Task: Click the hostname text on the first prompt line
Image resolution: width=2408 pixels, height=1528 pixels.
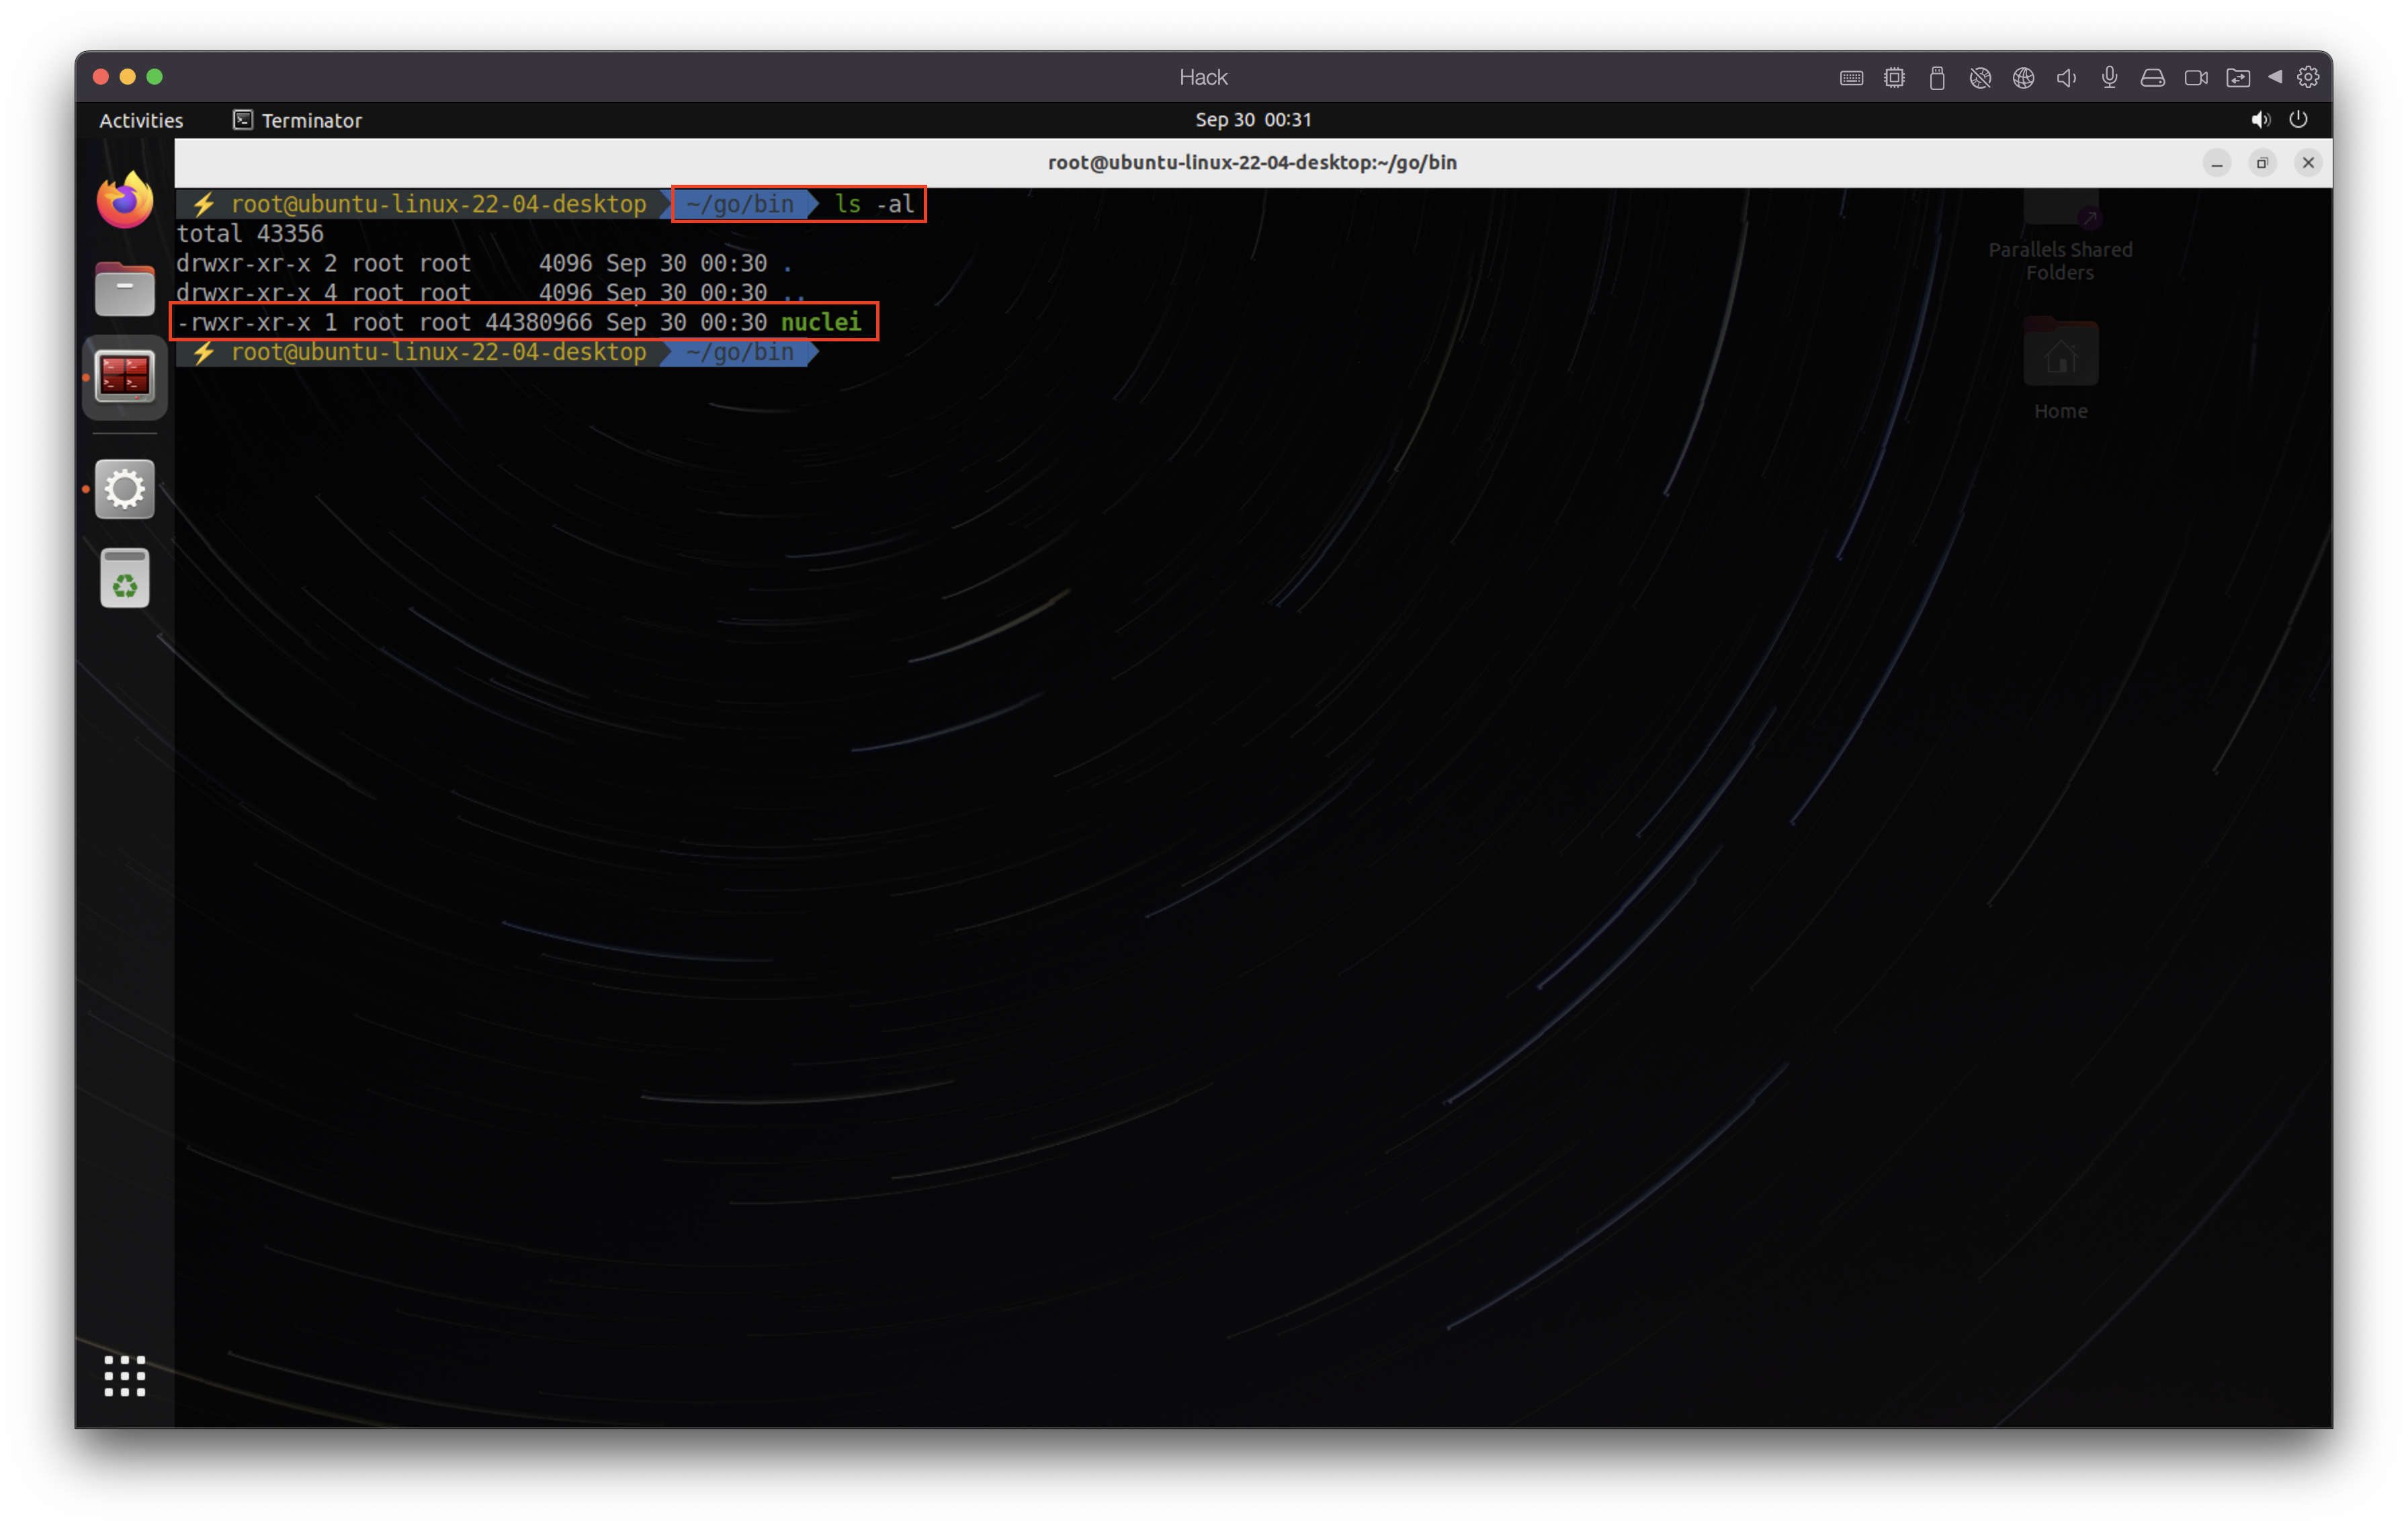Action: coord(438,204)
